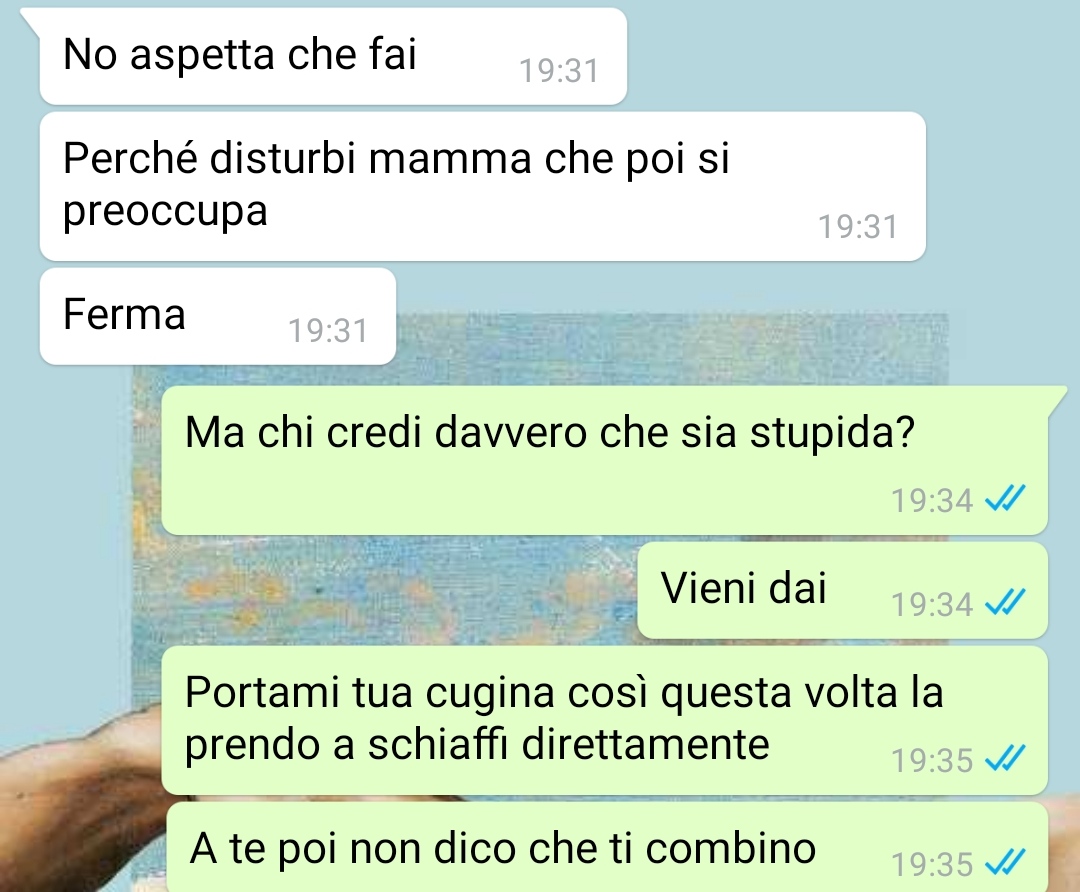The height and width of the screenshot is (892, 1080).
Task: Tap the 19:31 timestamp on 'No aspetta che fai'
Action: point(559,70)
